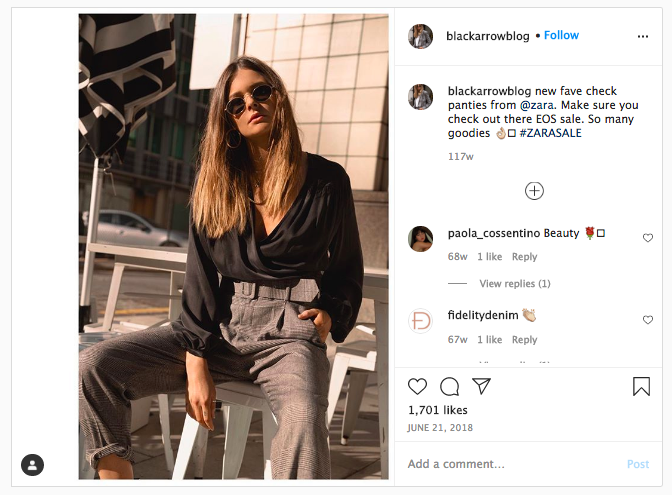Reply to fidelitydenim's comment
672x495 pixels.
(524, 340)
